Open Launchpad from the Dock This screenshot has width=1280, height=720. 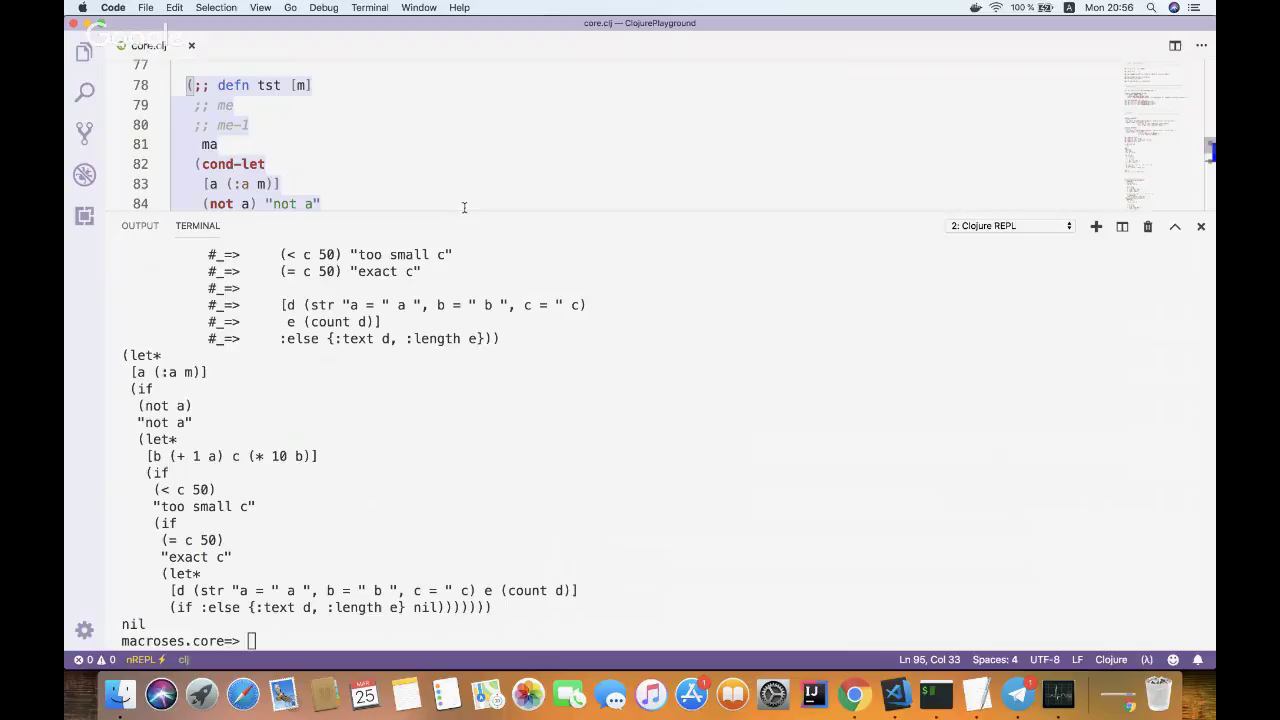202,693
